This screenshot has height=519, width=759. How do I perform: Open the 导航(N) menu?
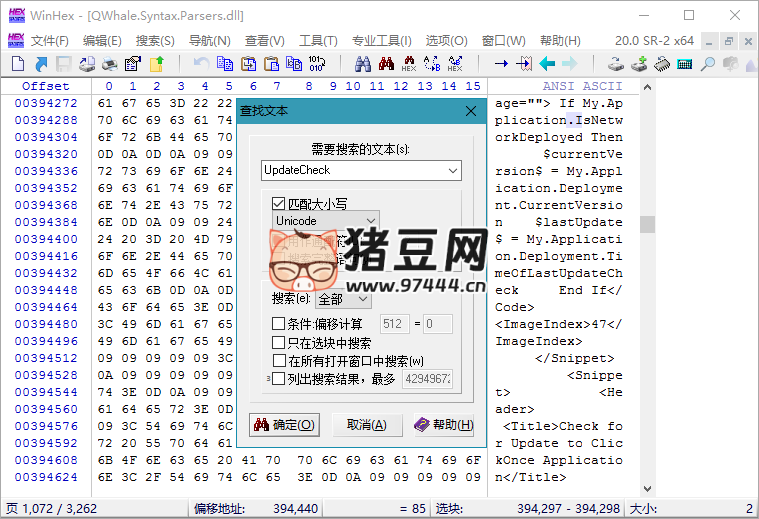(x=209, y=41)
